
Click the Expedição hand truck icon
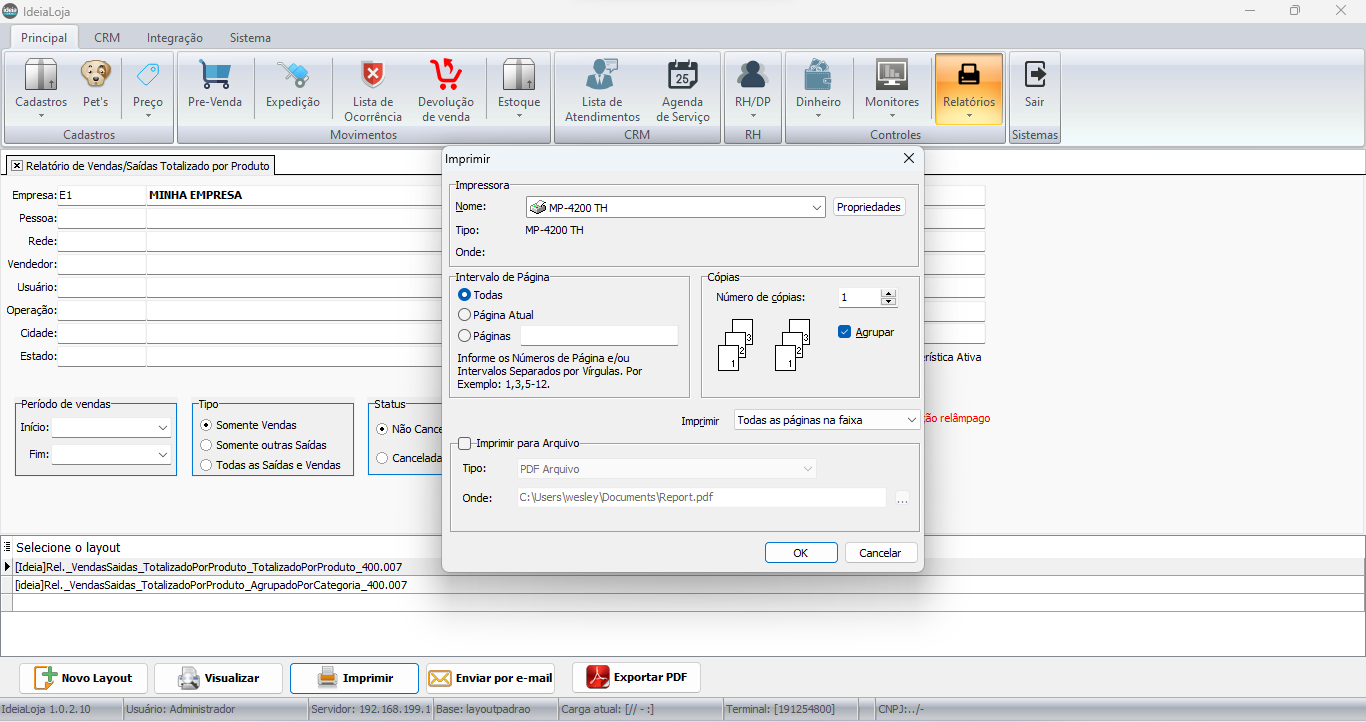click(293, 76)
